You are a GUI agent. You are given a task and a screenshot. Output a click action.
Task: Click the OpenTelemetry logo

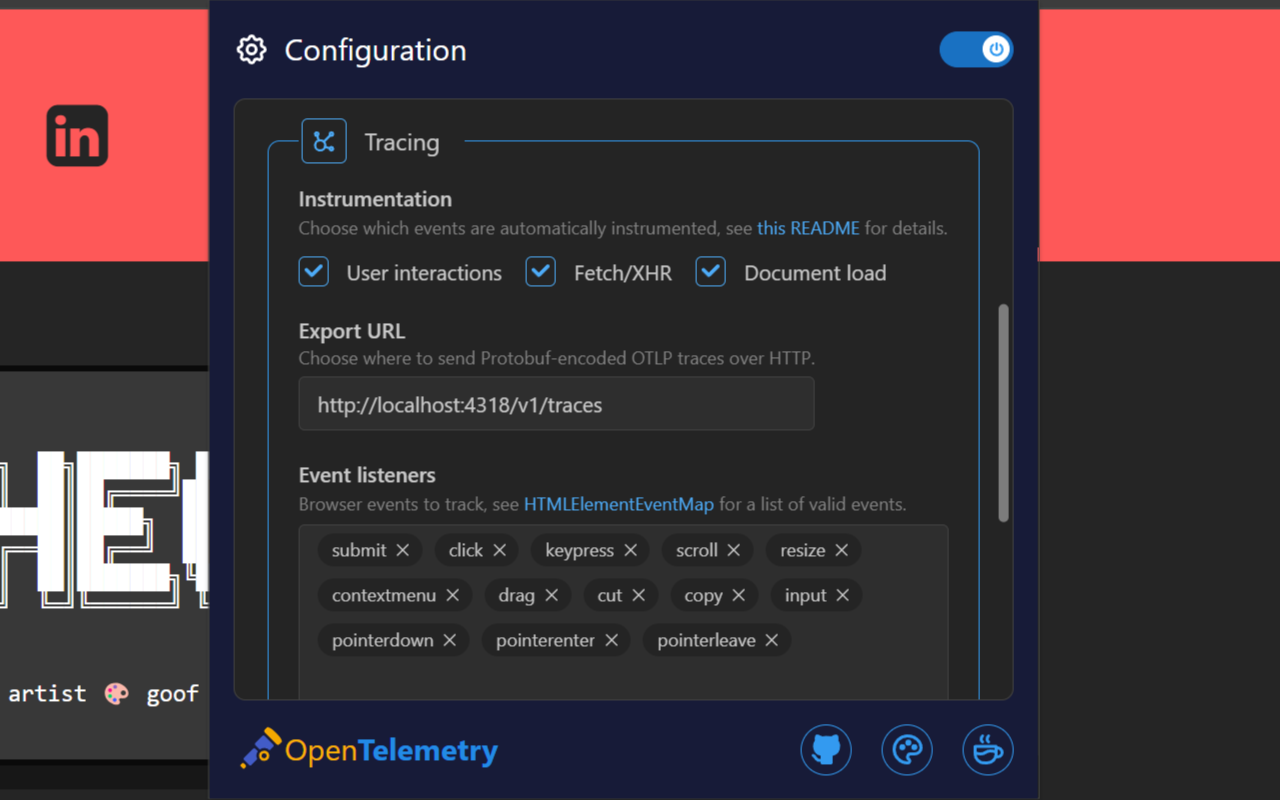click(368, 748)
